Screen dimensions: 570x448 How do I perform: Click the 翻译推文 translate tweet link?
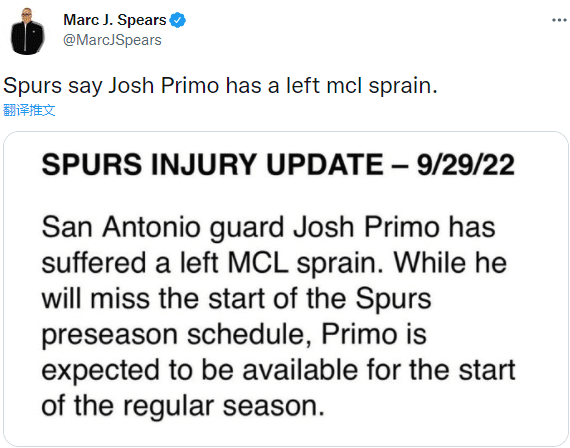tap(29, 110)
